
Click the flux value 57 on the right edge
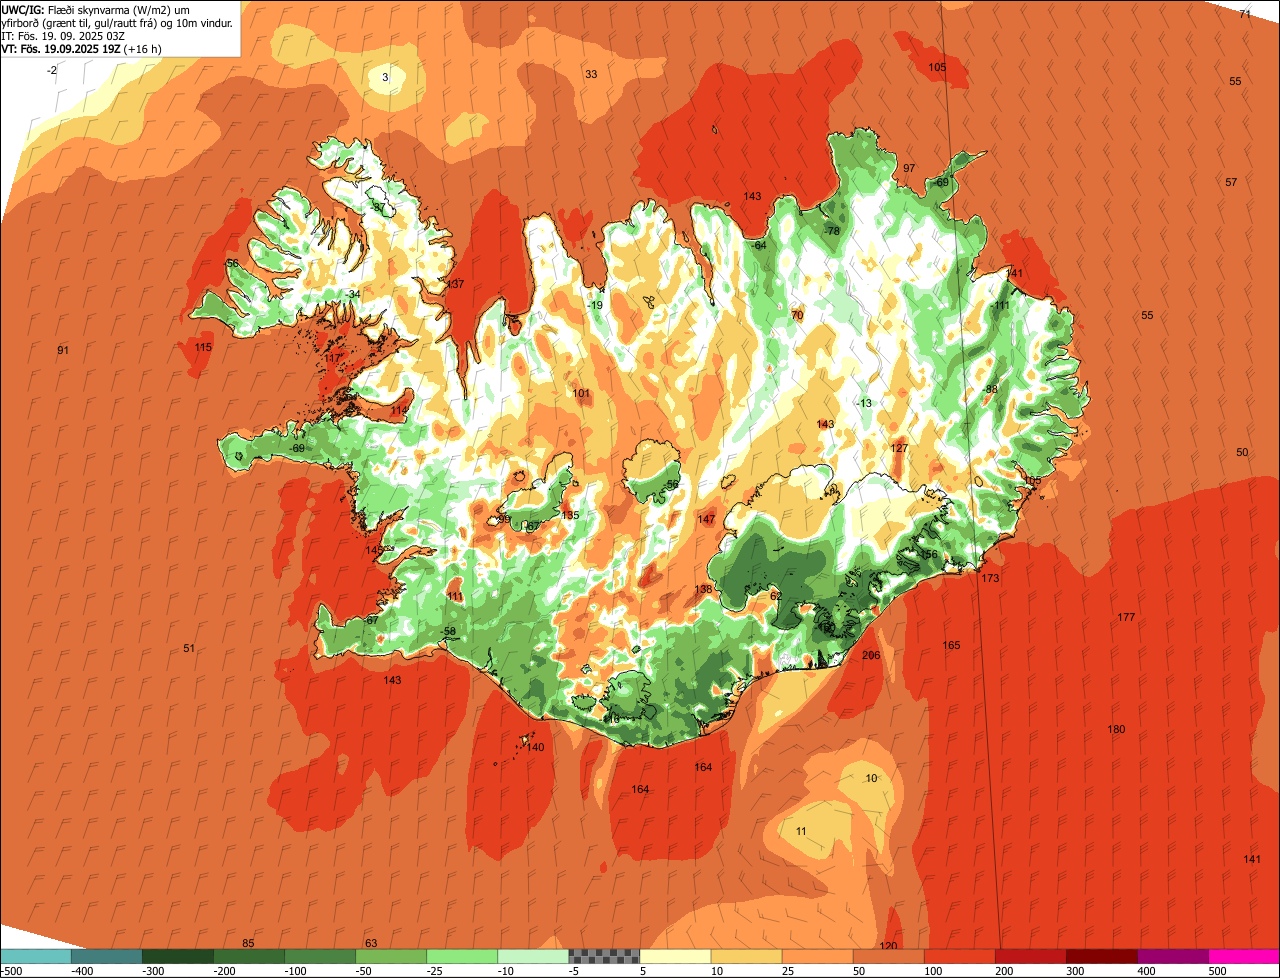[1231, 182]
